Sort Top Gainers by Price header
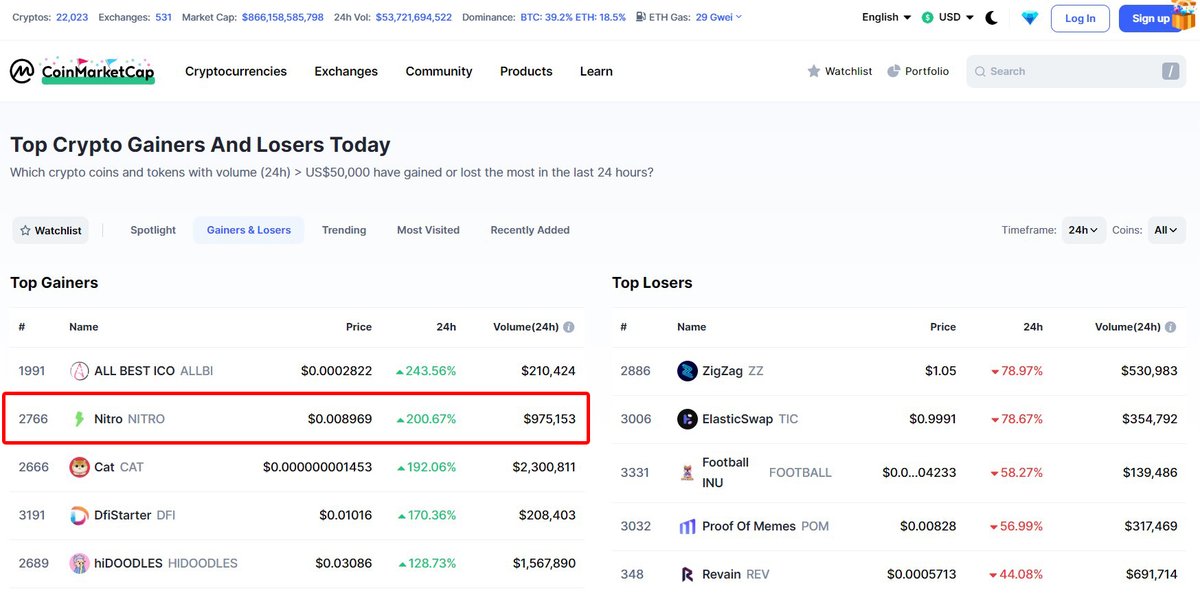Viewport: 1200px width, 593px height. [359, 327]
